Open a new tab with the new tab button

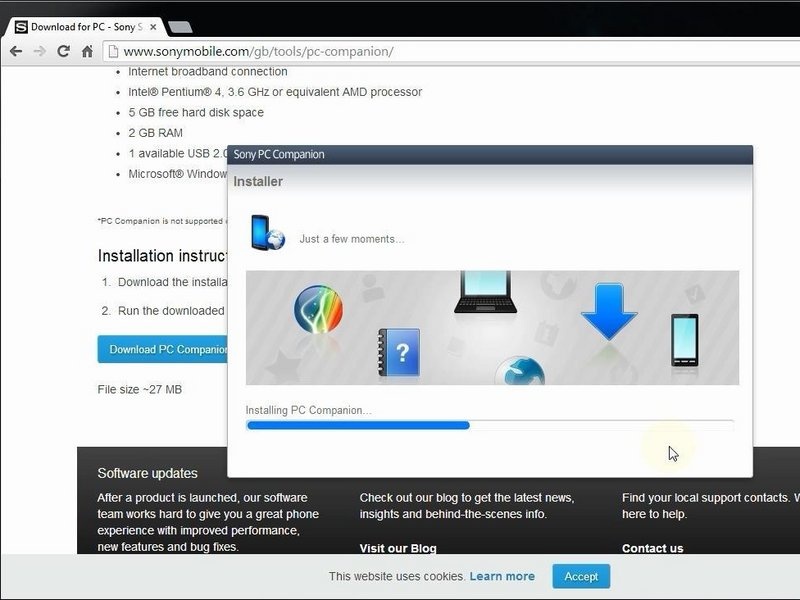180,27
